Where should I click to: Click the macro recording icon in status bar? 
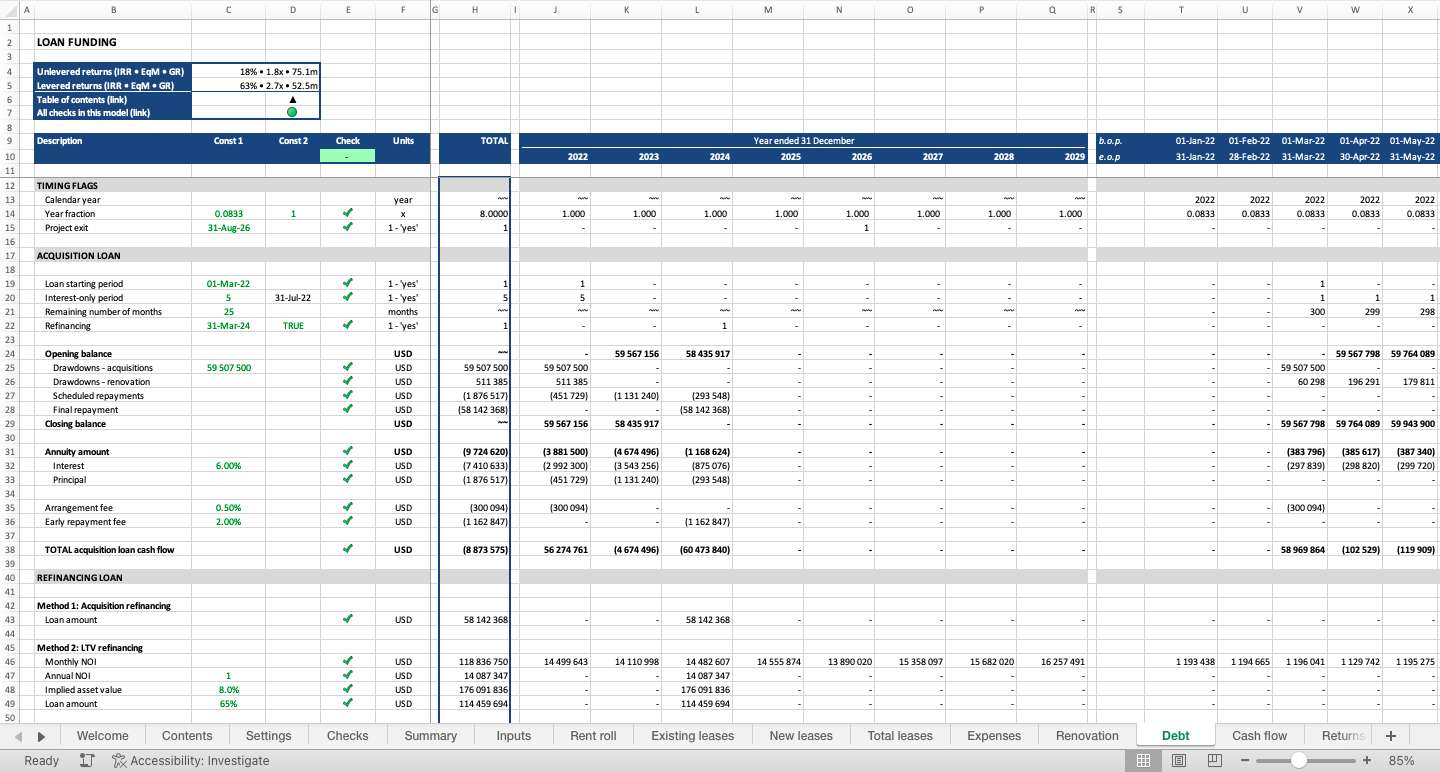coord(87,761)
